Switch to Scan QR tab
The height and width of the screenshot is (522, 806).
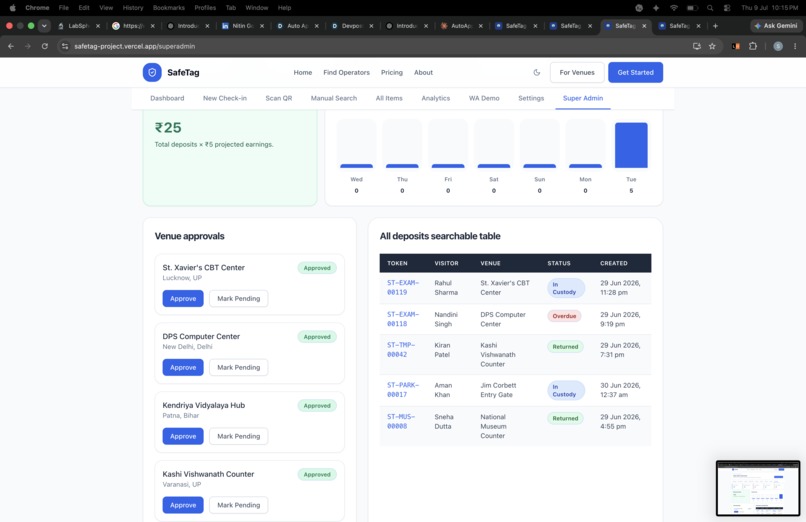click(279, 98)
